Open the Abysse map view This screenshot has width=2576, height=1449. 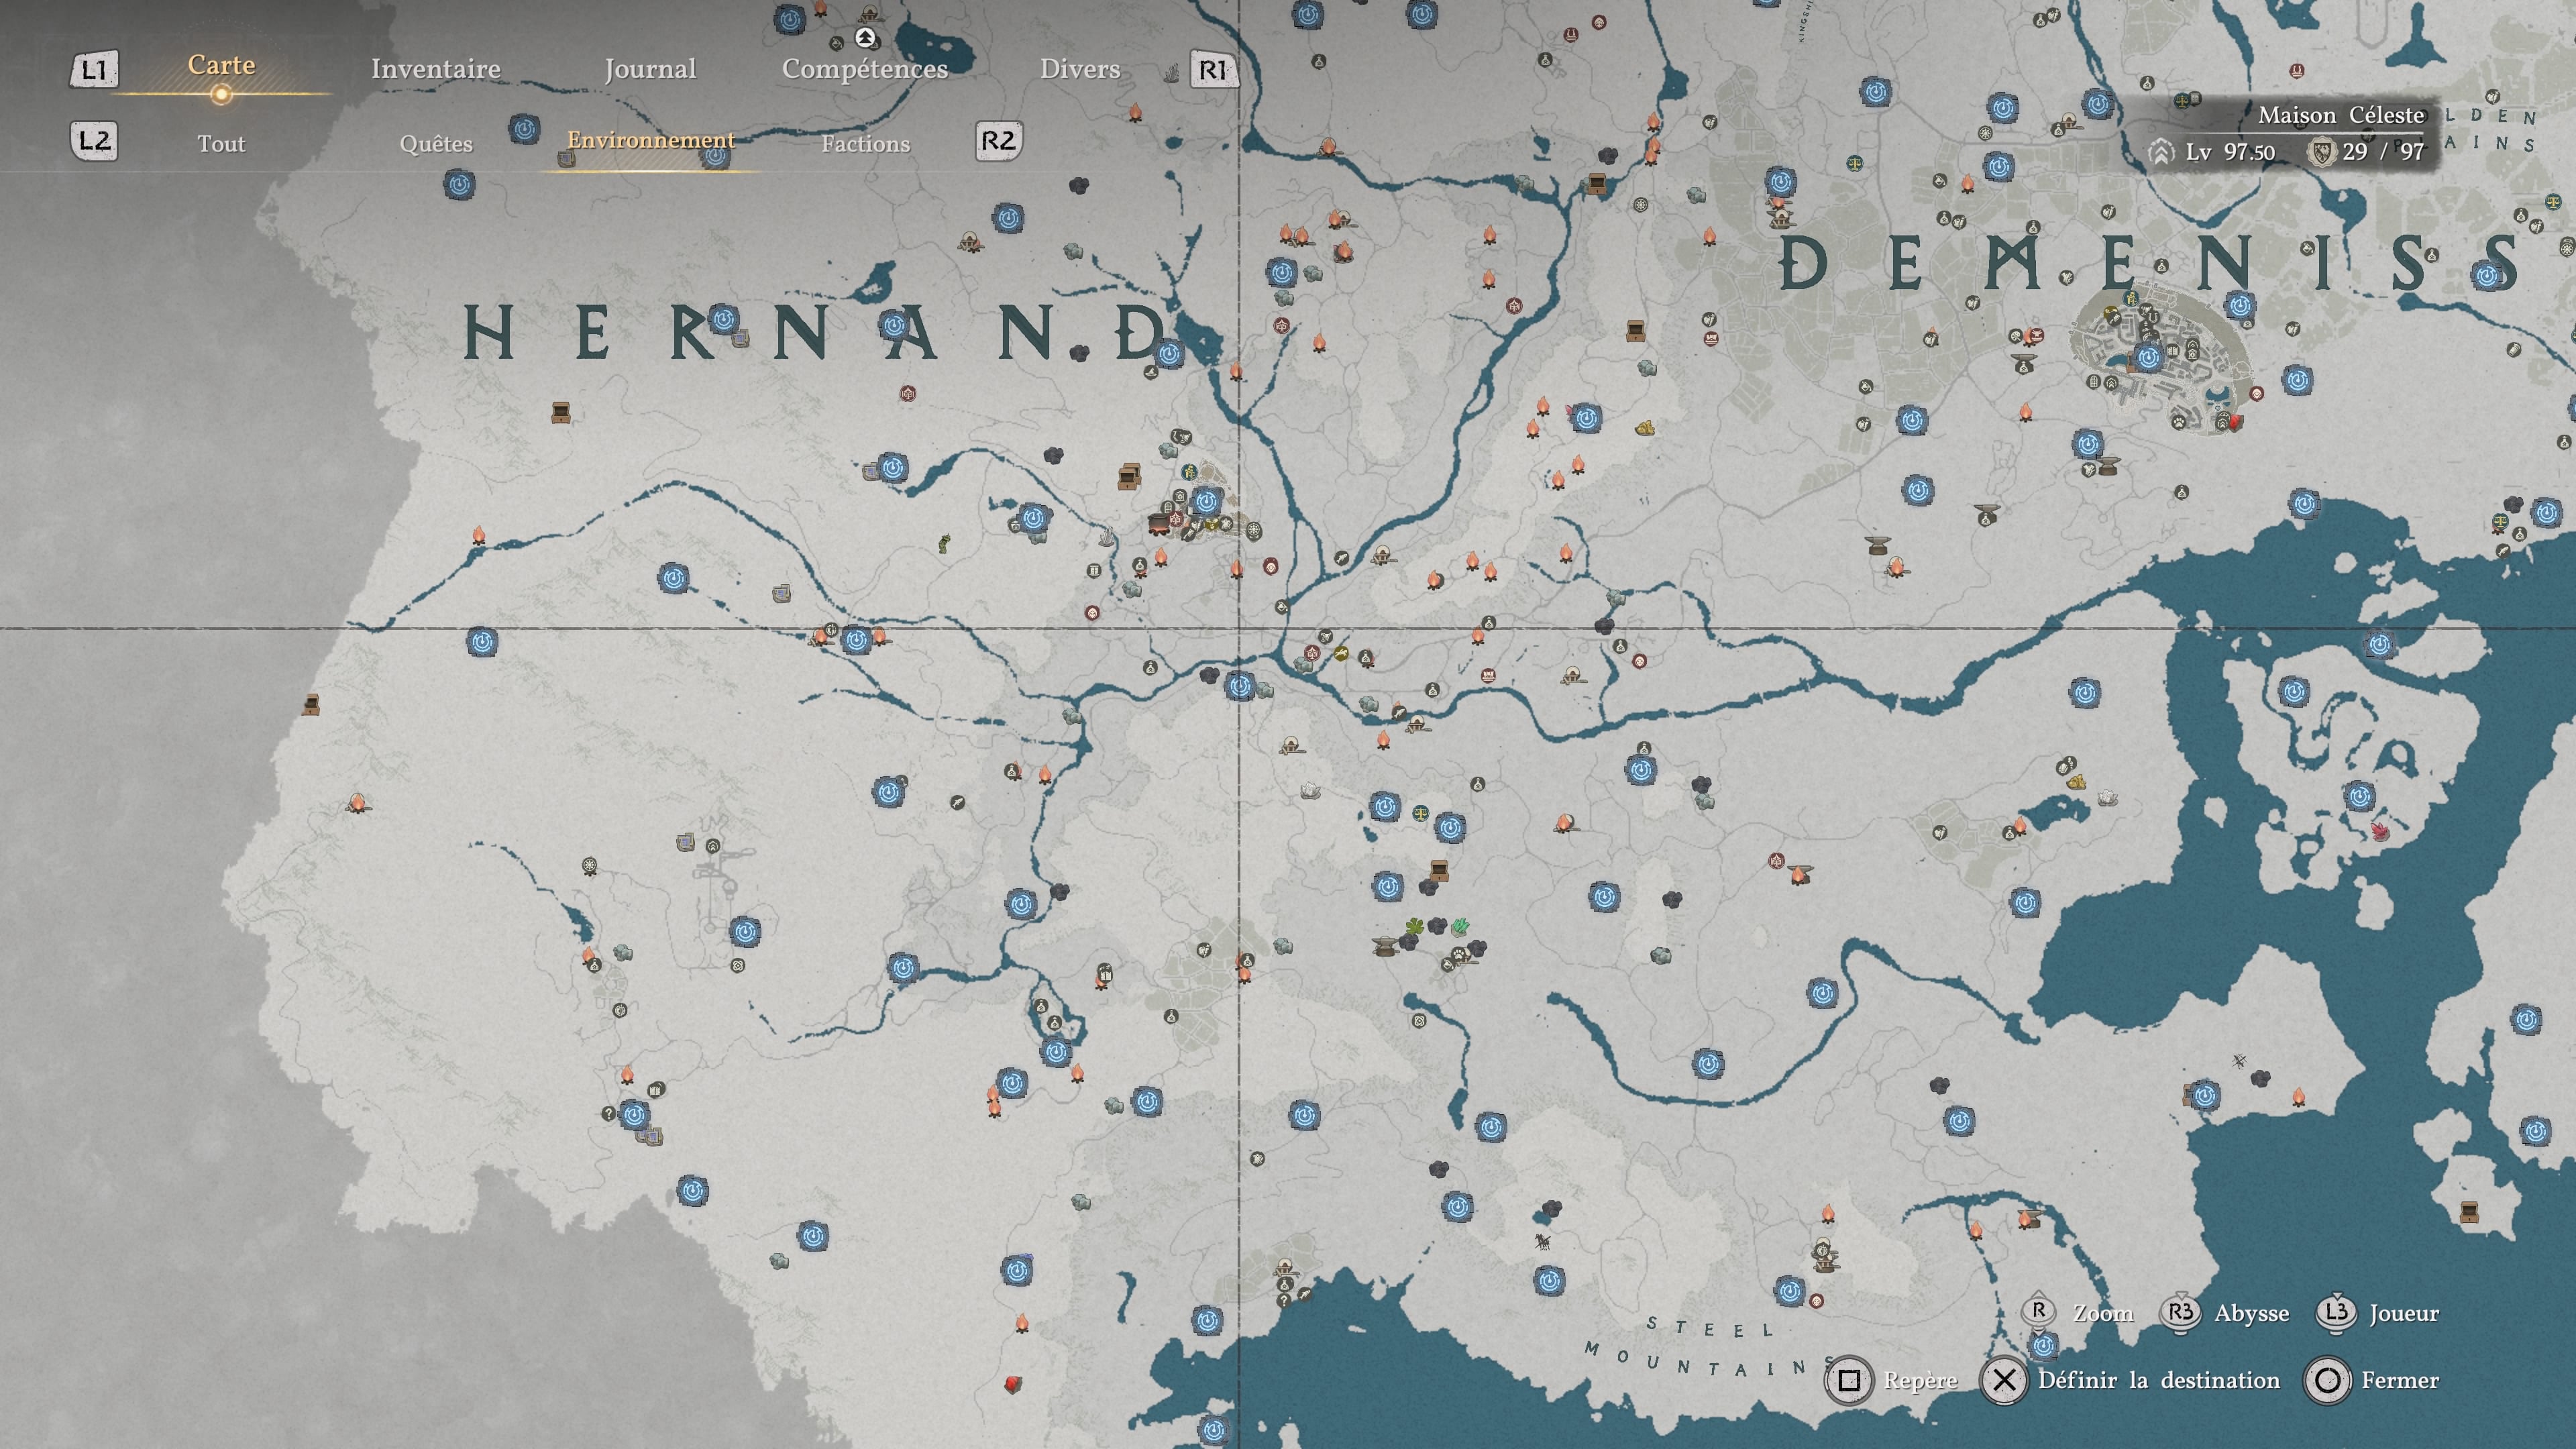pos(2226,1313)
